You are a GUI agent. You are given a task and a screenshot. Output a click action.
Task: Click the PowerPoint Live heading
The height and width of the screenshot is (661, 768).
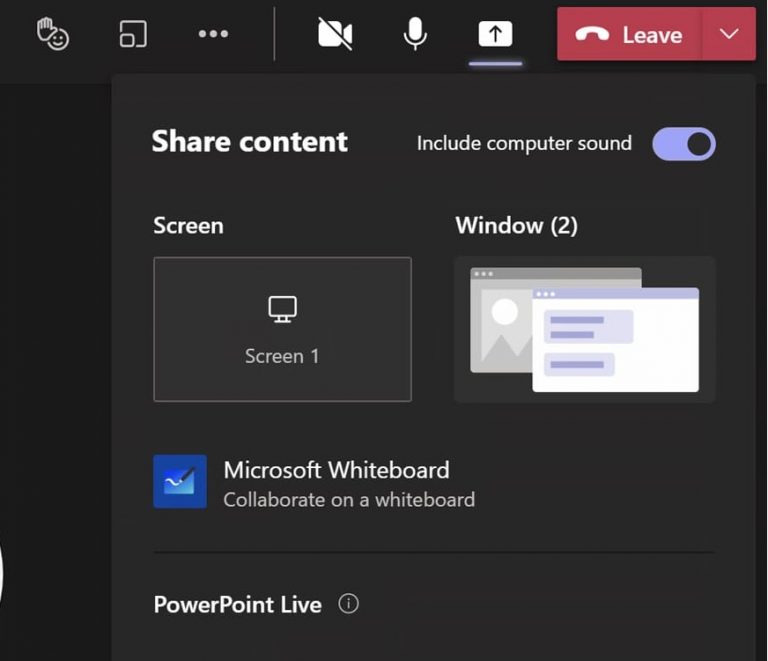[x=238, y=604]
